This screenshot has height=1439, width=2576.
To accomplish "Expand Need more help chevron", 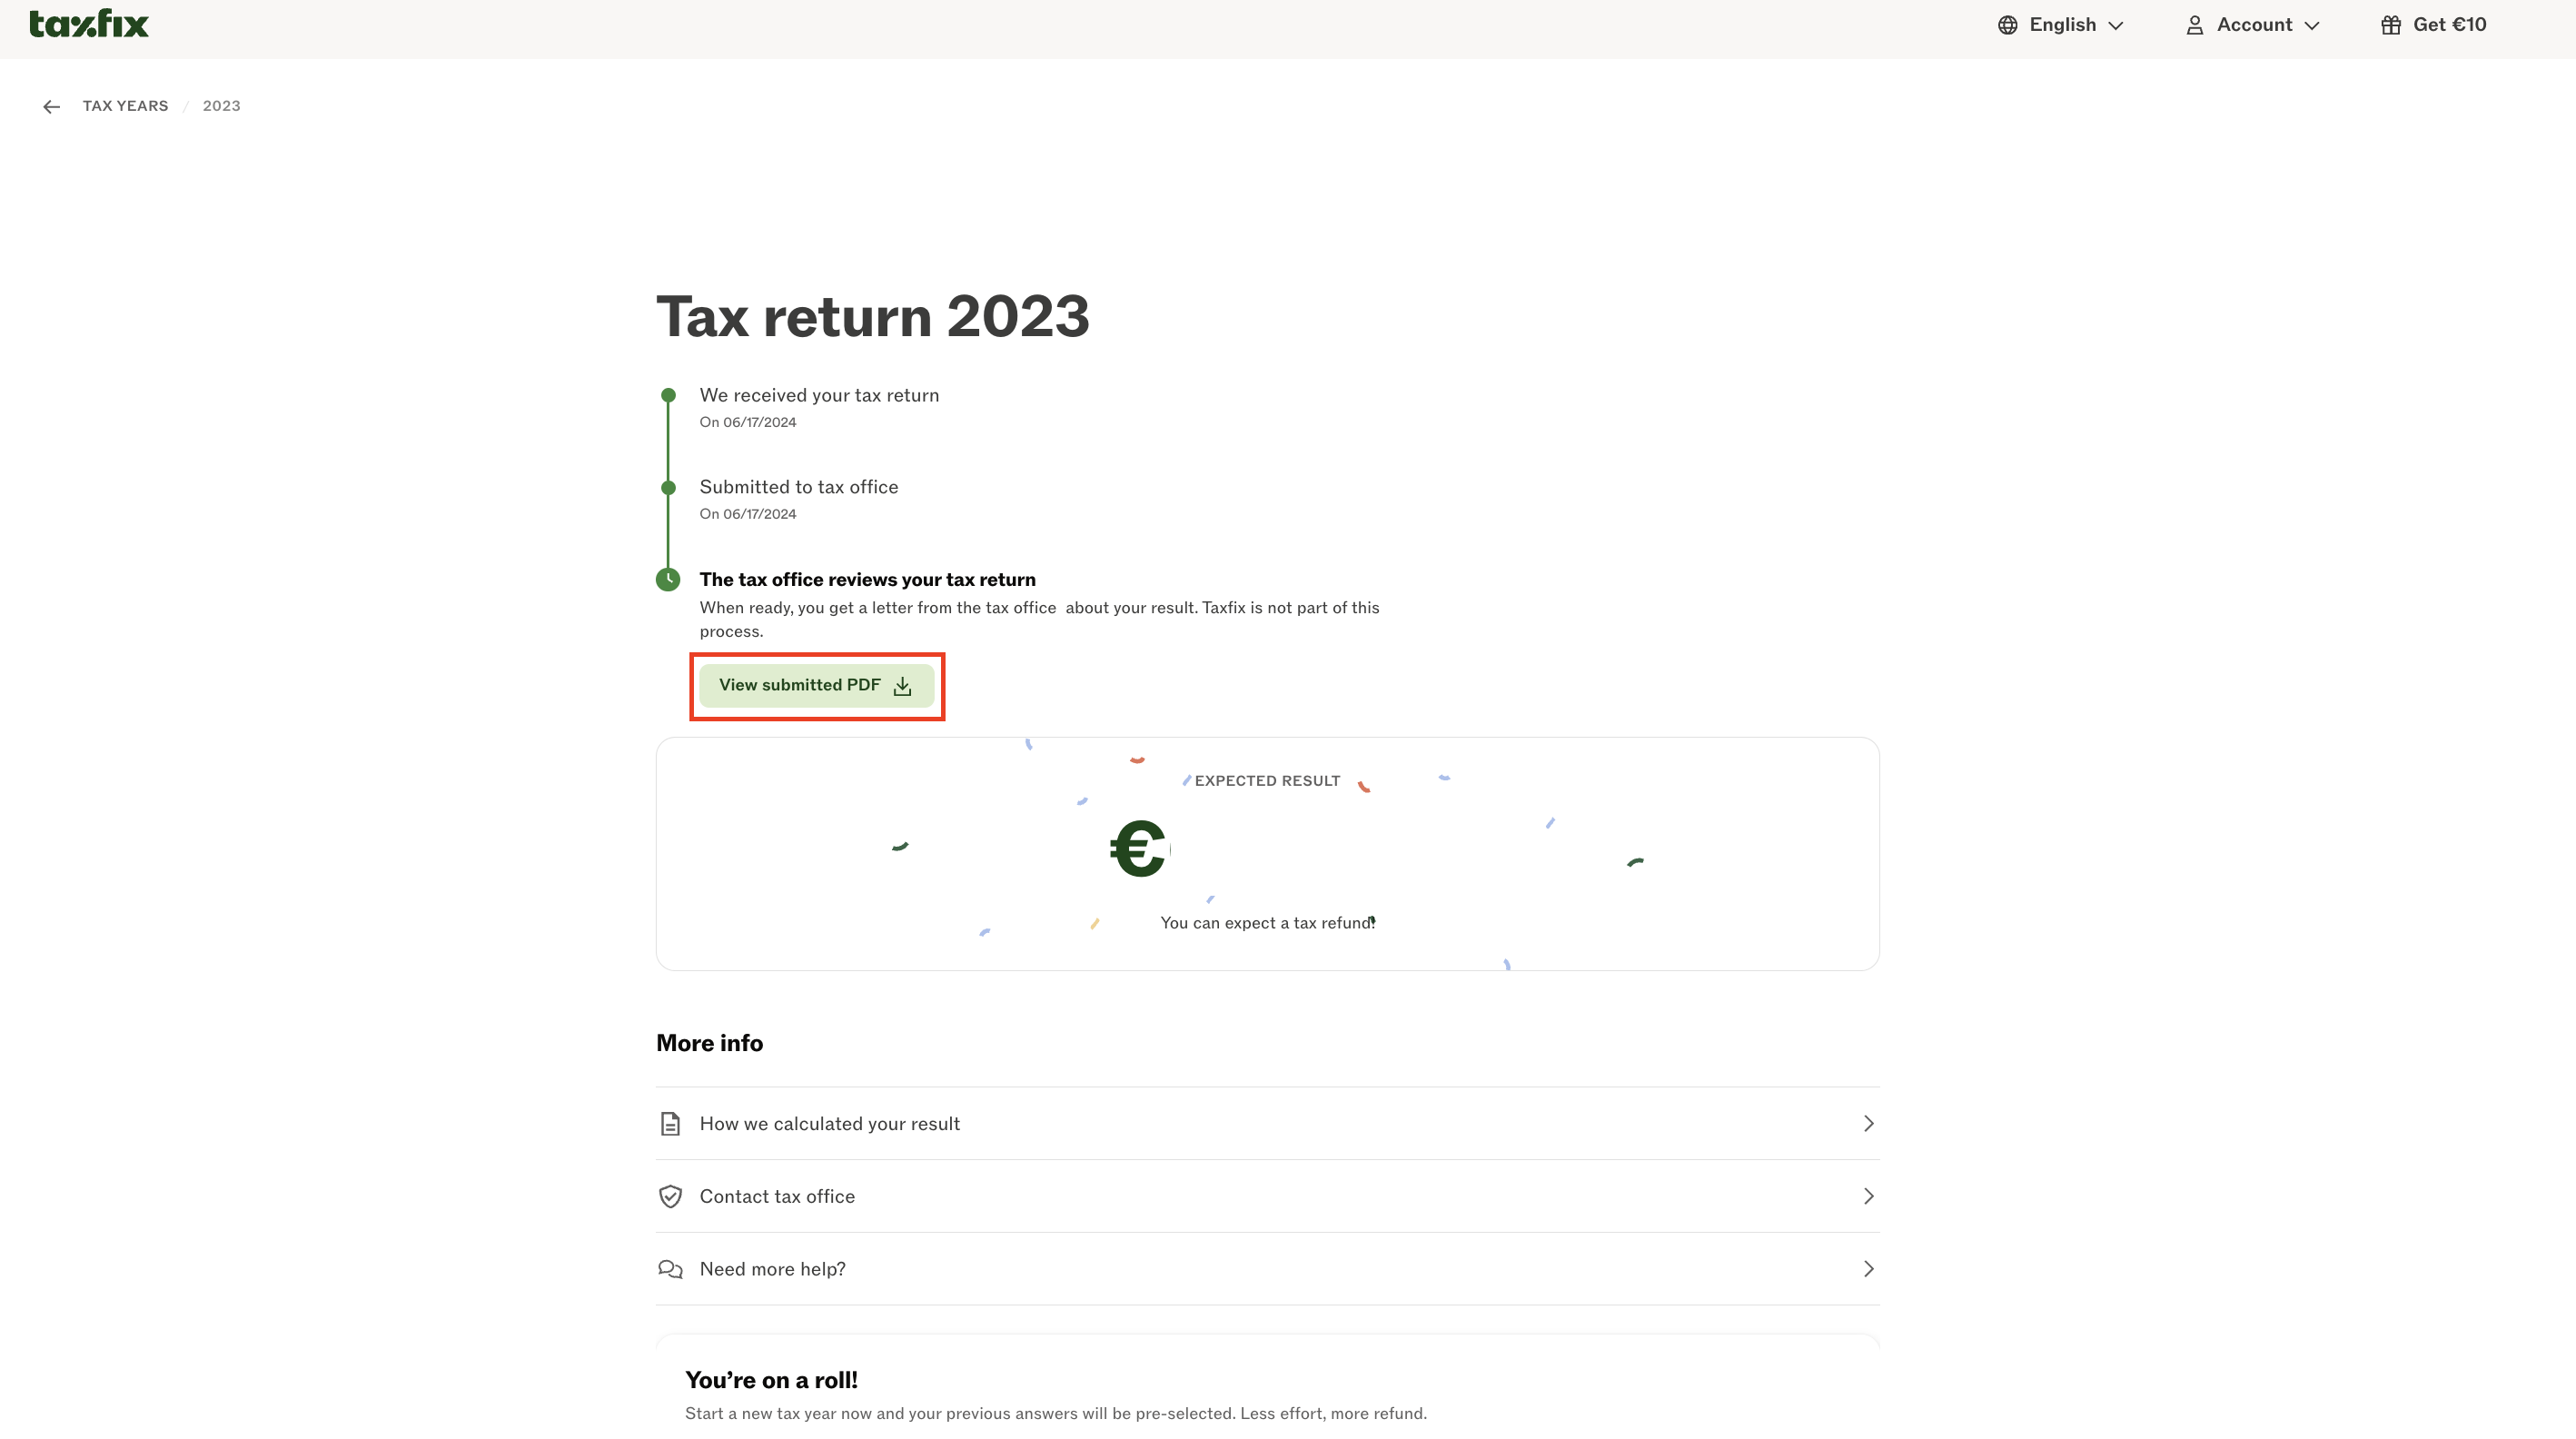I will [x=1868, y=1270].
